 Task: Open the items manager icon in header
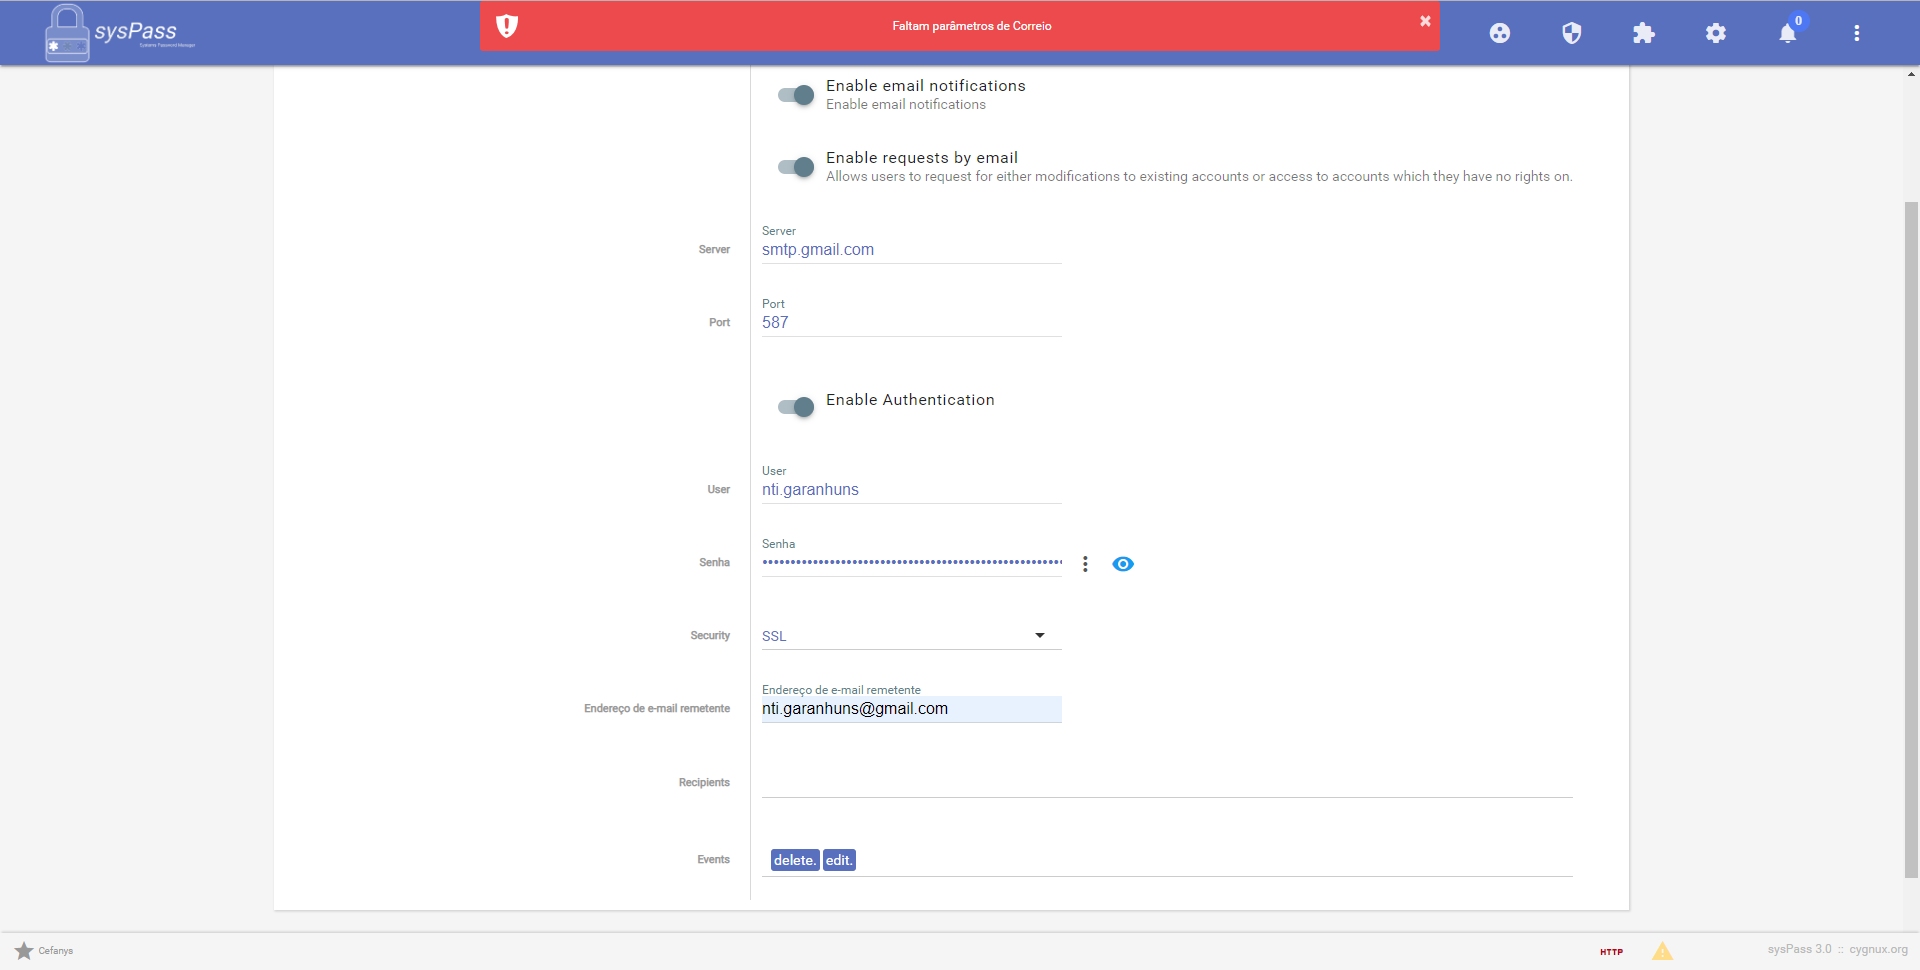click(1500, 33)
